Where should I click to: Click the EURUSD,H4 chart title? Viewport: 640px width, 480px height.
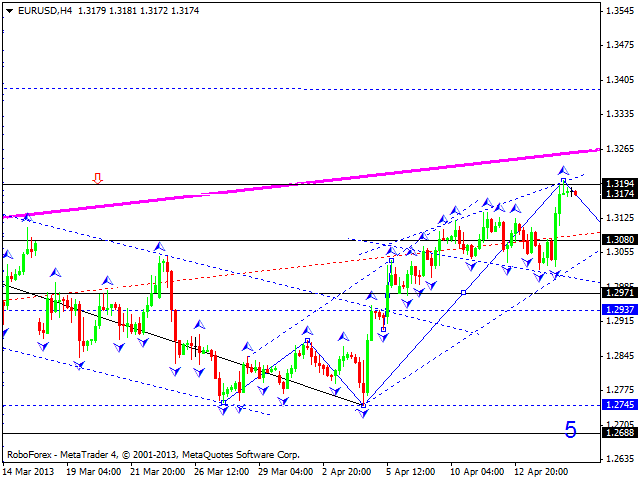36,10
